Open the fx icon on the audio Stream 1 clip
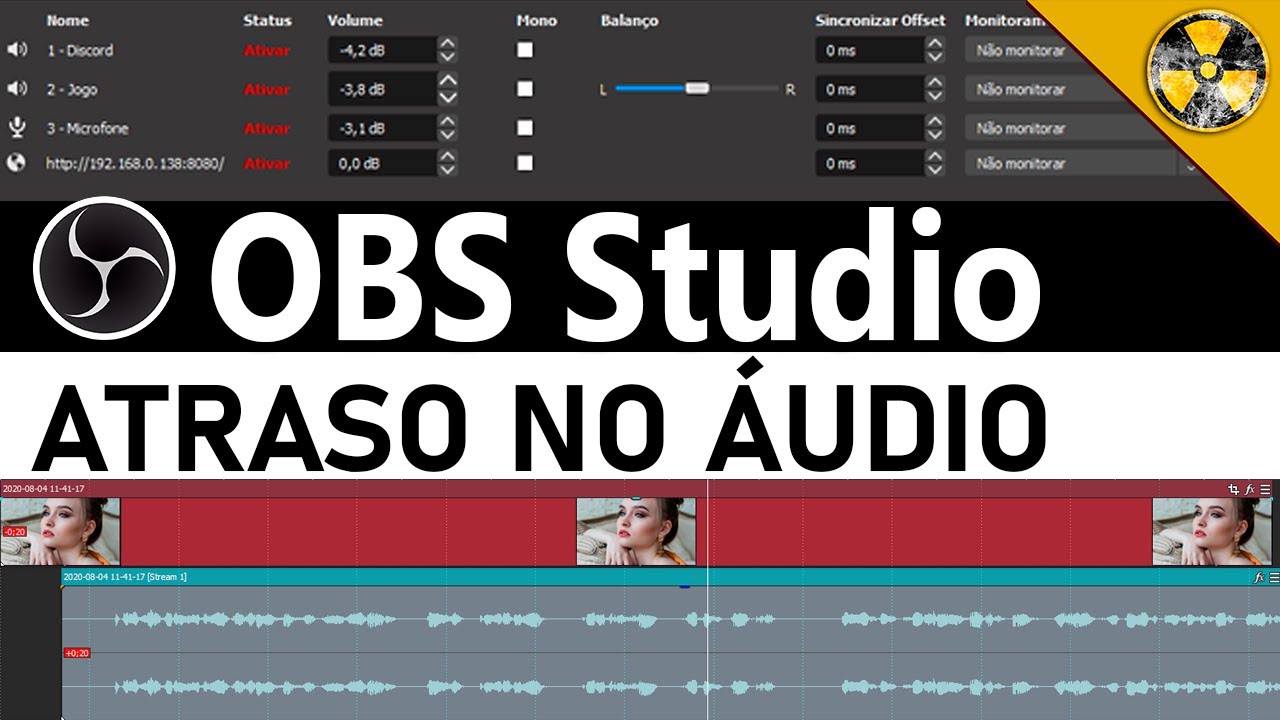This screenshot has width=1280, height=720. [1259, 577]
